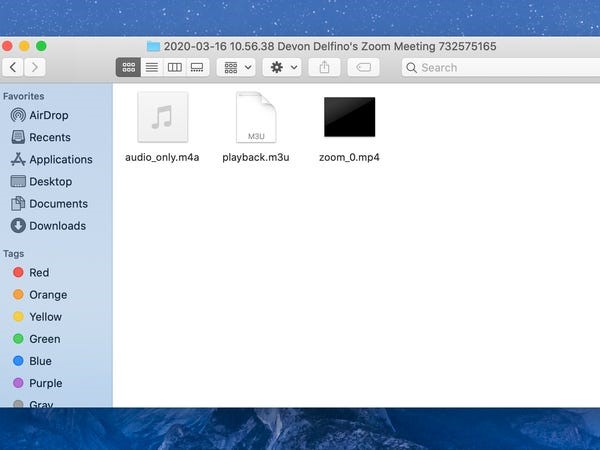Click the playback.m3u file name
The height and width of the screenshot is (450, 600).
click(256, 157)
